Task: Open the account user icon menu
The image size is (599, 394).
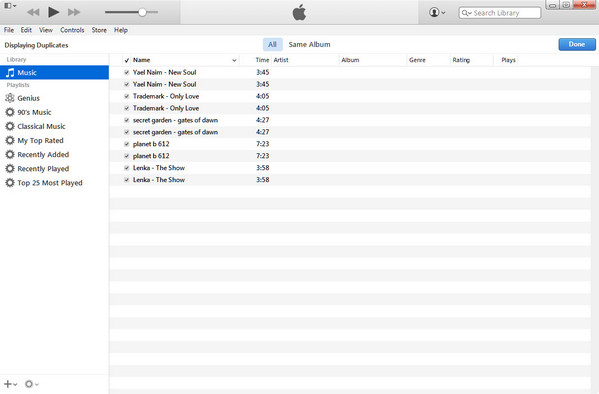Action: click(x=437, y=12)
